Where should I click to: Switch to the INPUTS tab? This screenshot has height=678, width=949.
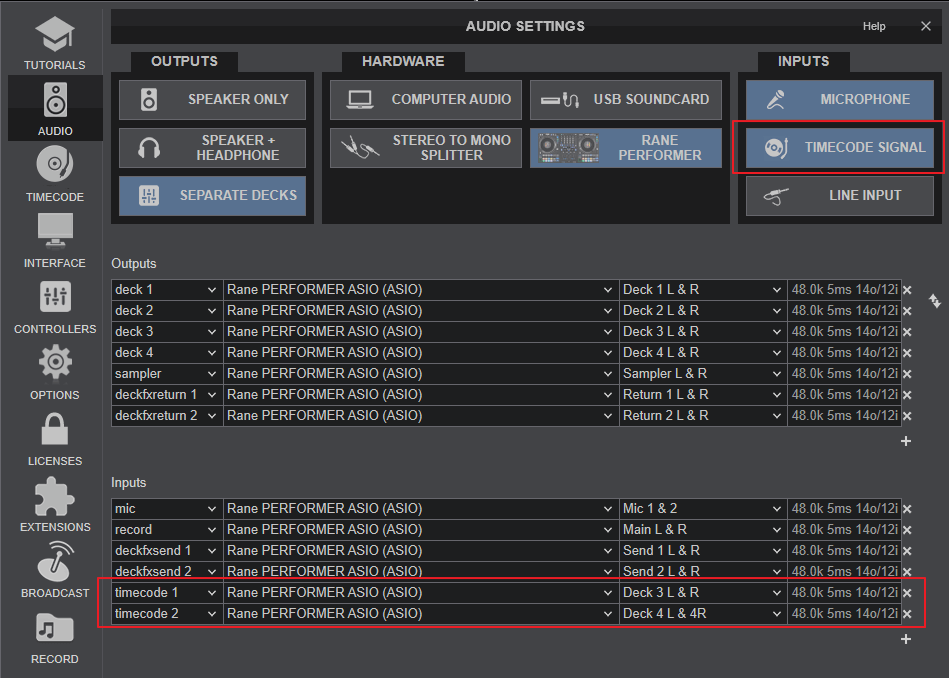pyautogui.click(x=803, y=61)
